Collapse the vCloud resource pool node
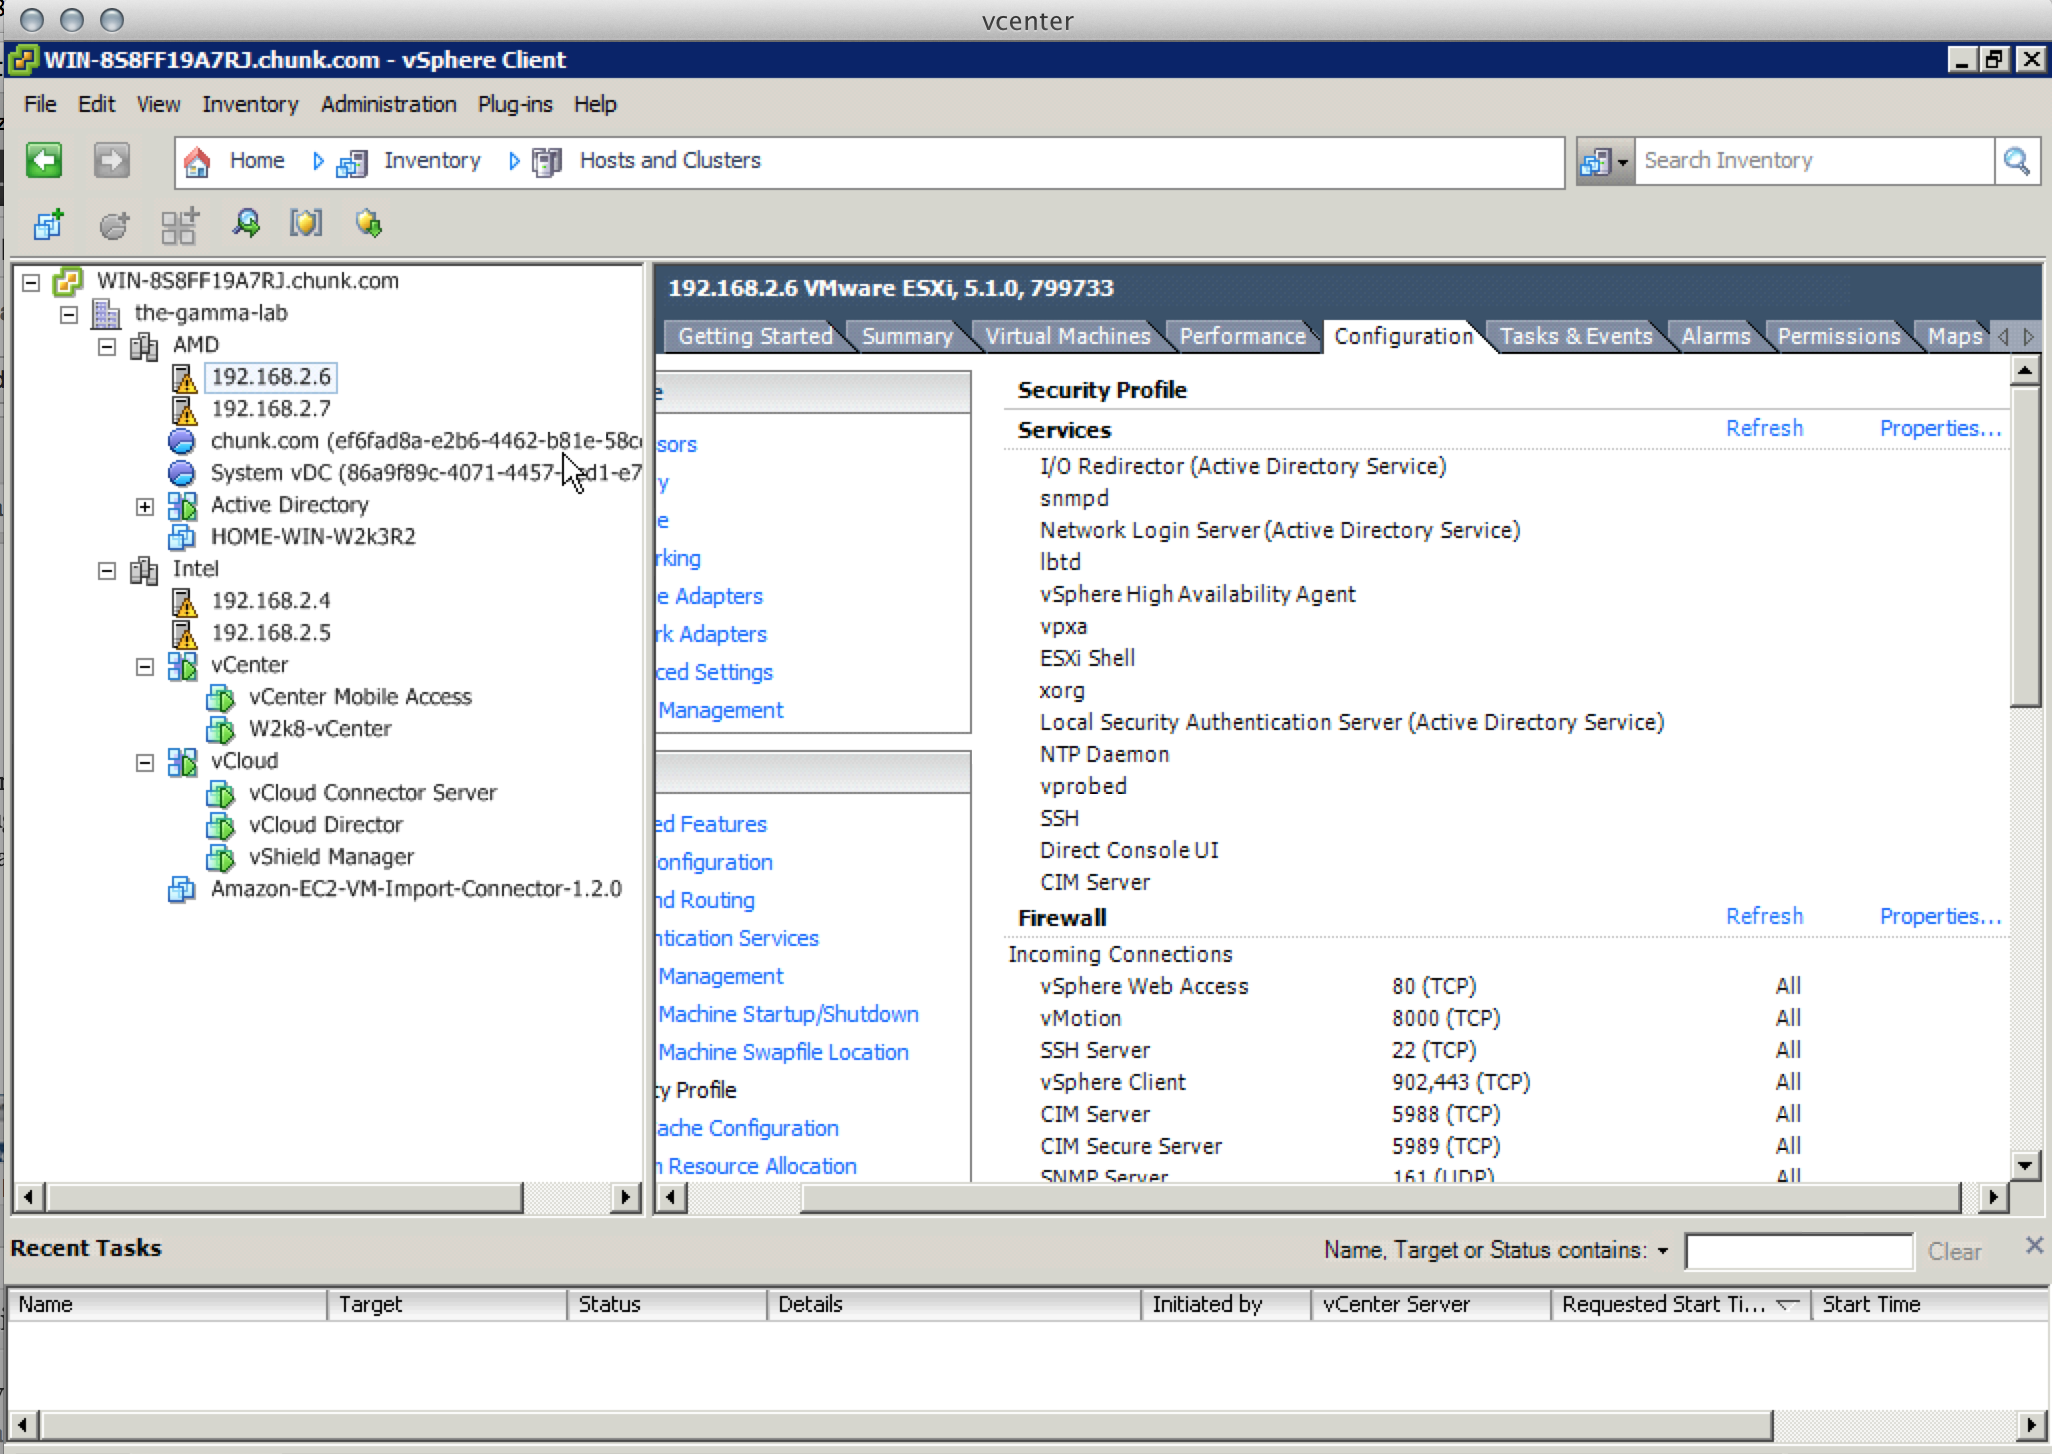Viewport: 2052px width, 1454px height. [145, 762]
